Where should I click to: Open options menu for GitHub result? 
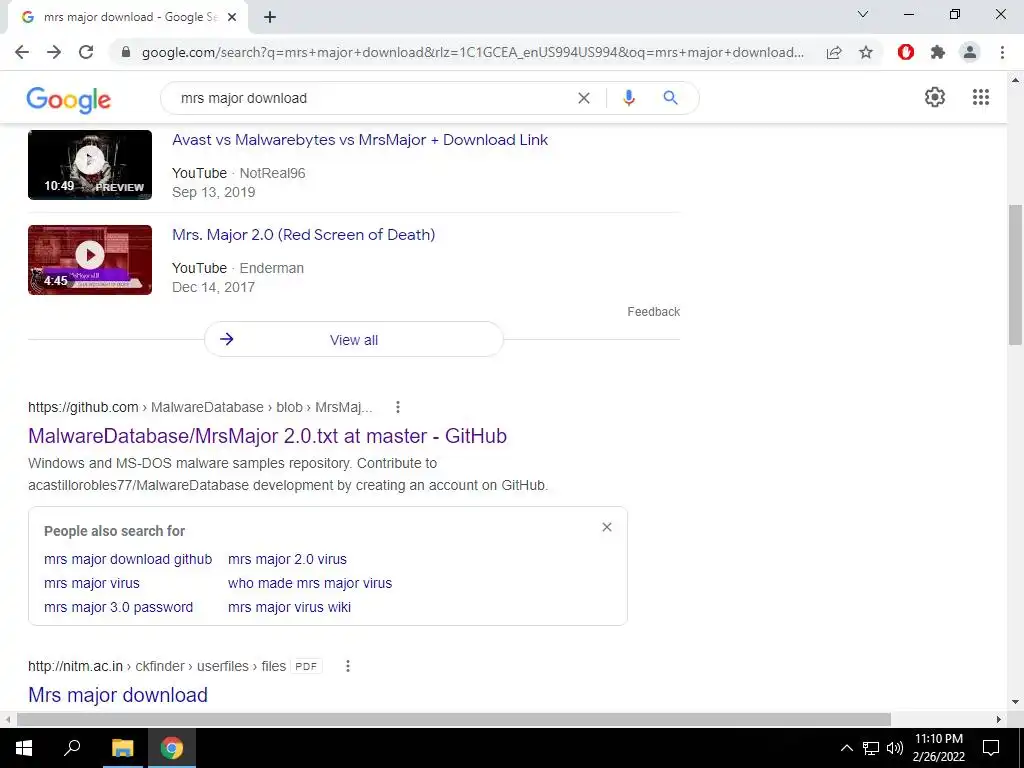click(398, 408)
